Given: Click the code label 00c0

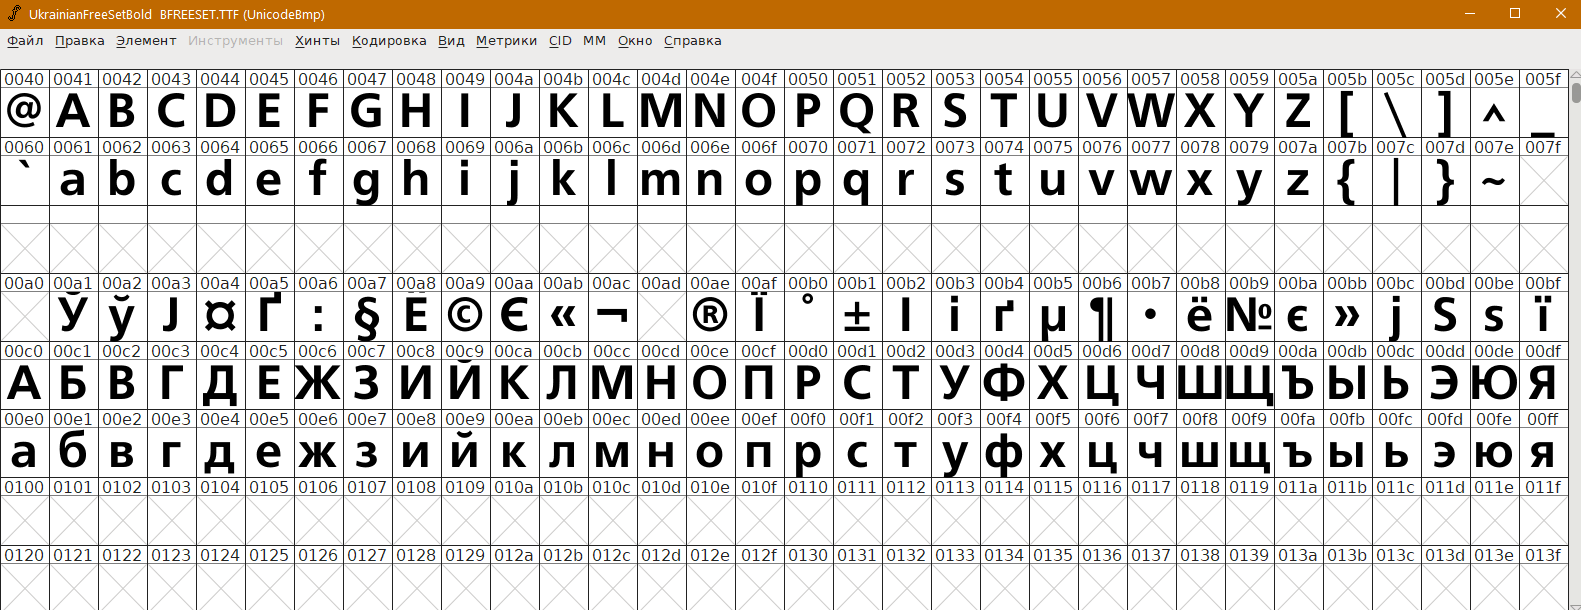Looking at the screenshot, I should [x=24, y=351].
